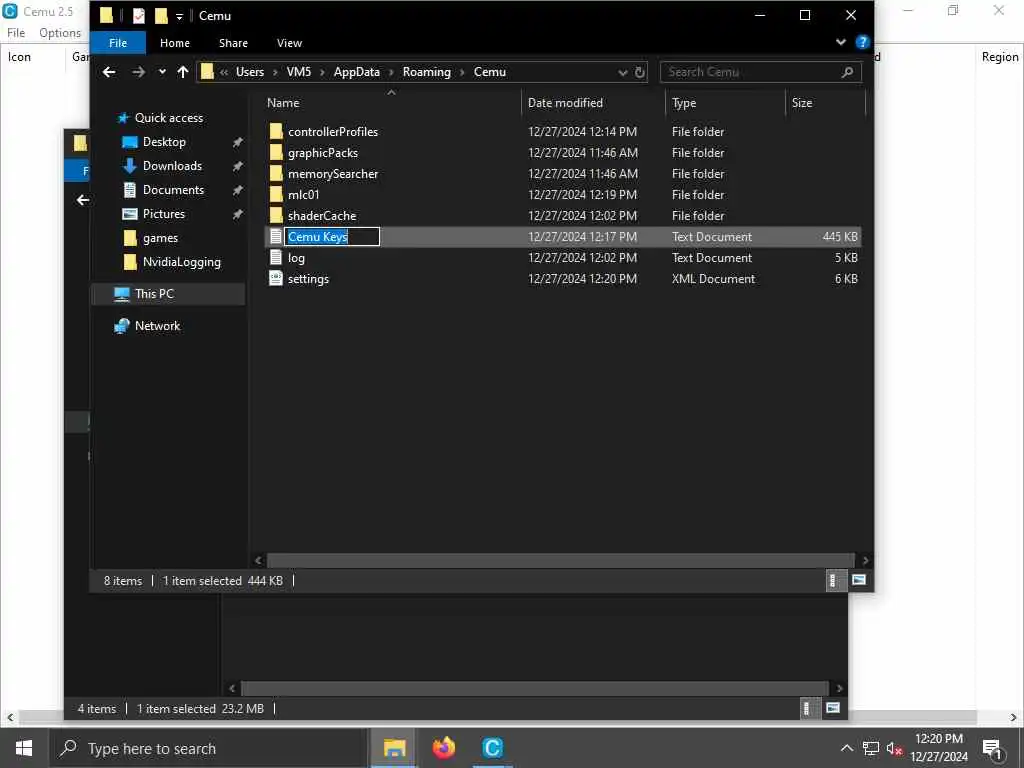Image resolution: width=1024 pixels, height=768 pixels.
Task: Click the Cemu Keys rename text box
Action: point(332,236)
